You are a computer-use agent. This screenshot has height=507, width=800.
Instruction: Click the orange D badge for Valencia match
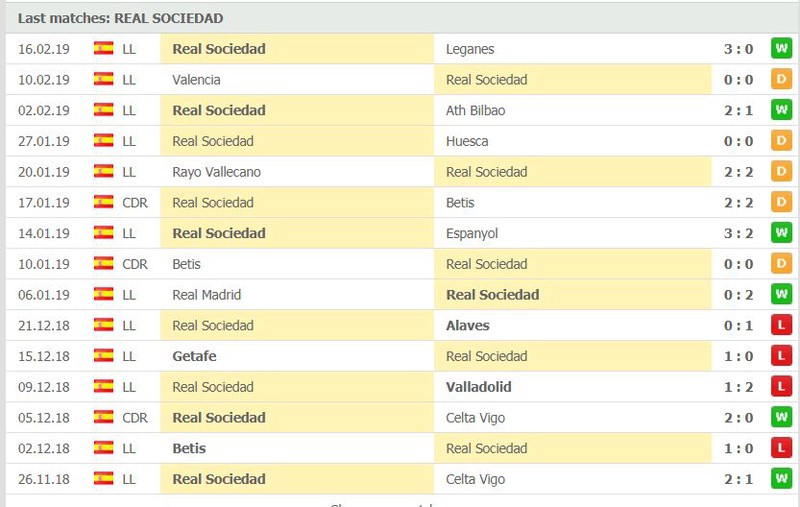coord(781,79)
